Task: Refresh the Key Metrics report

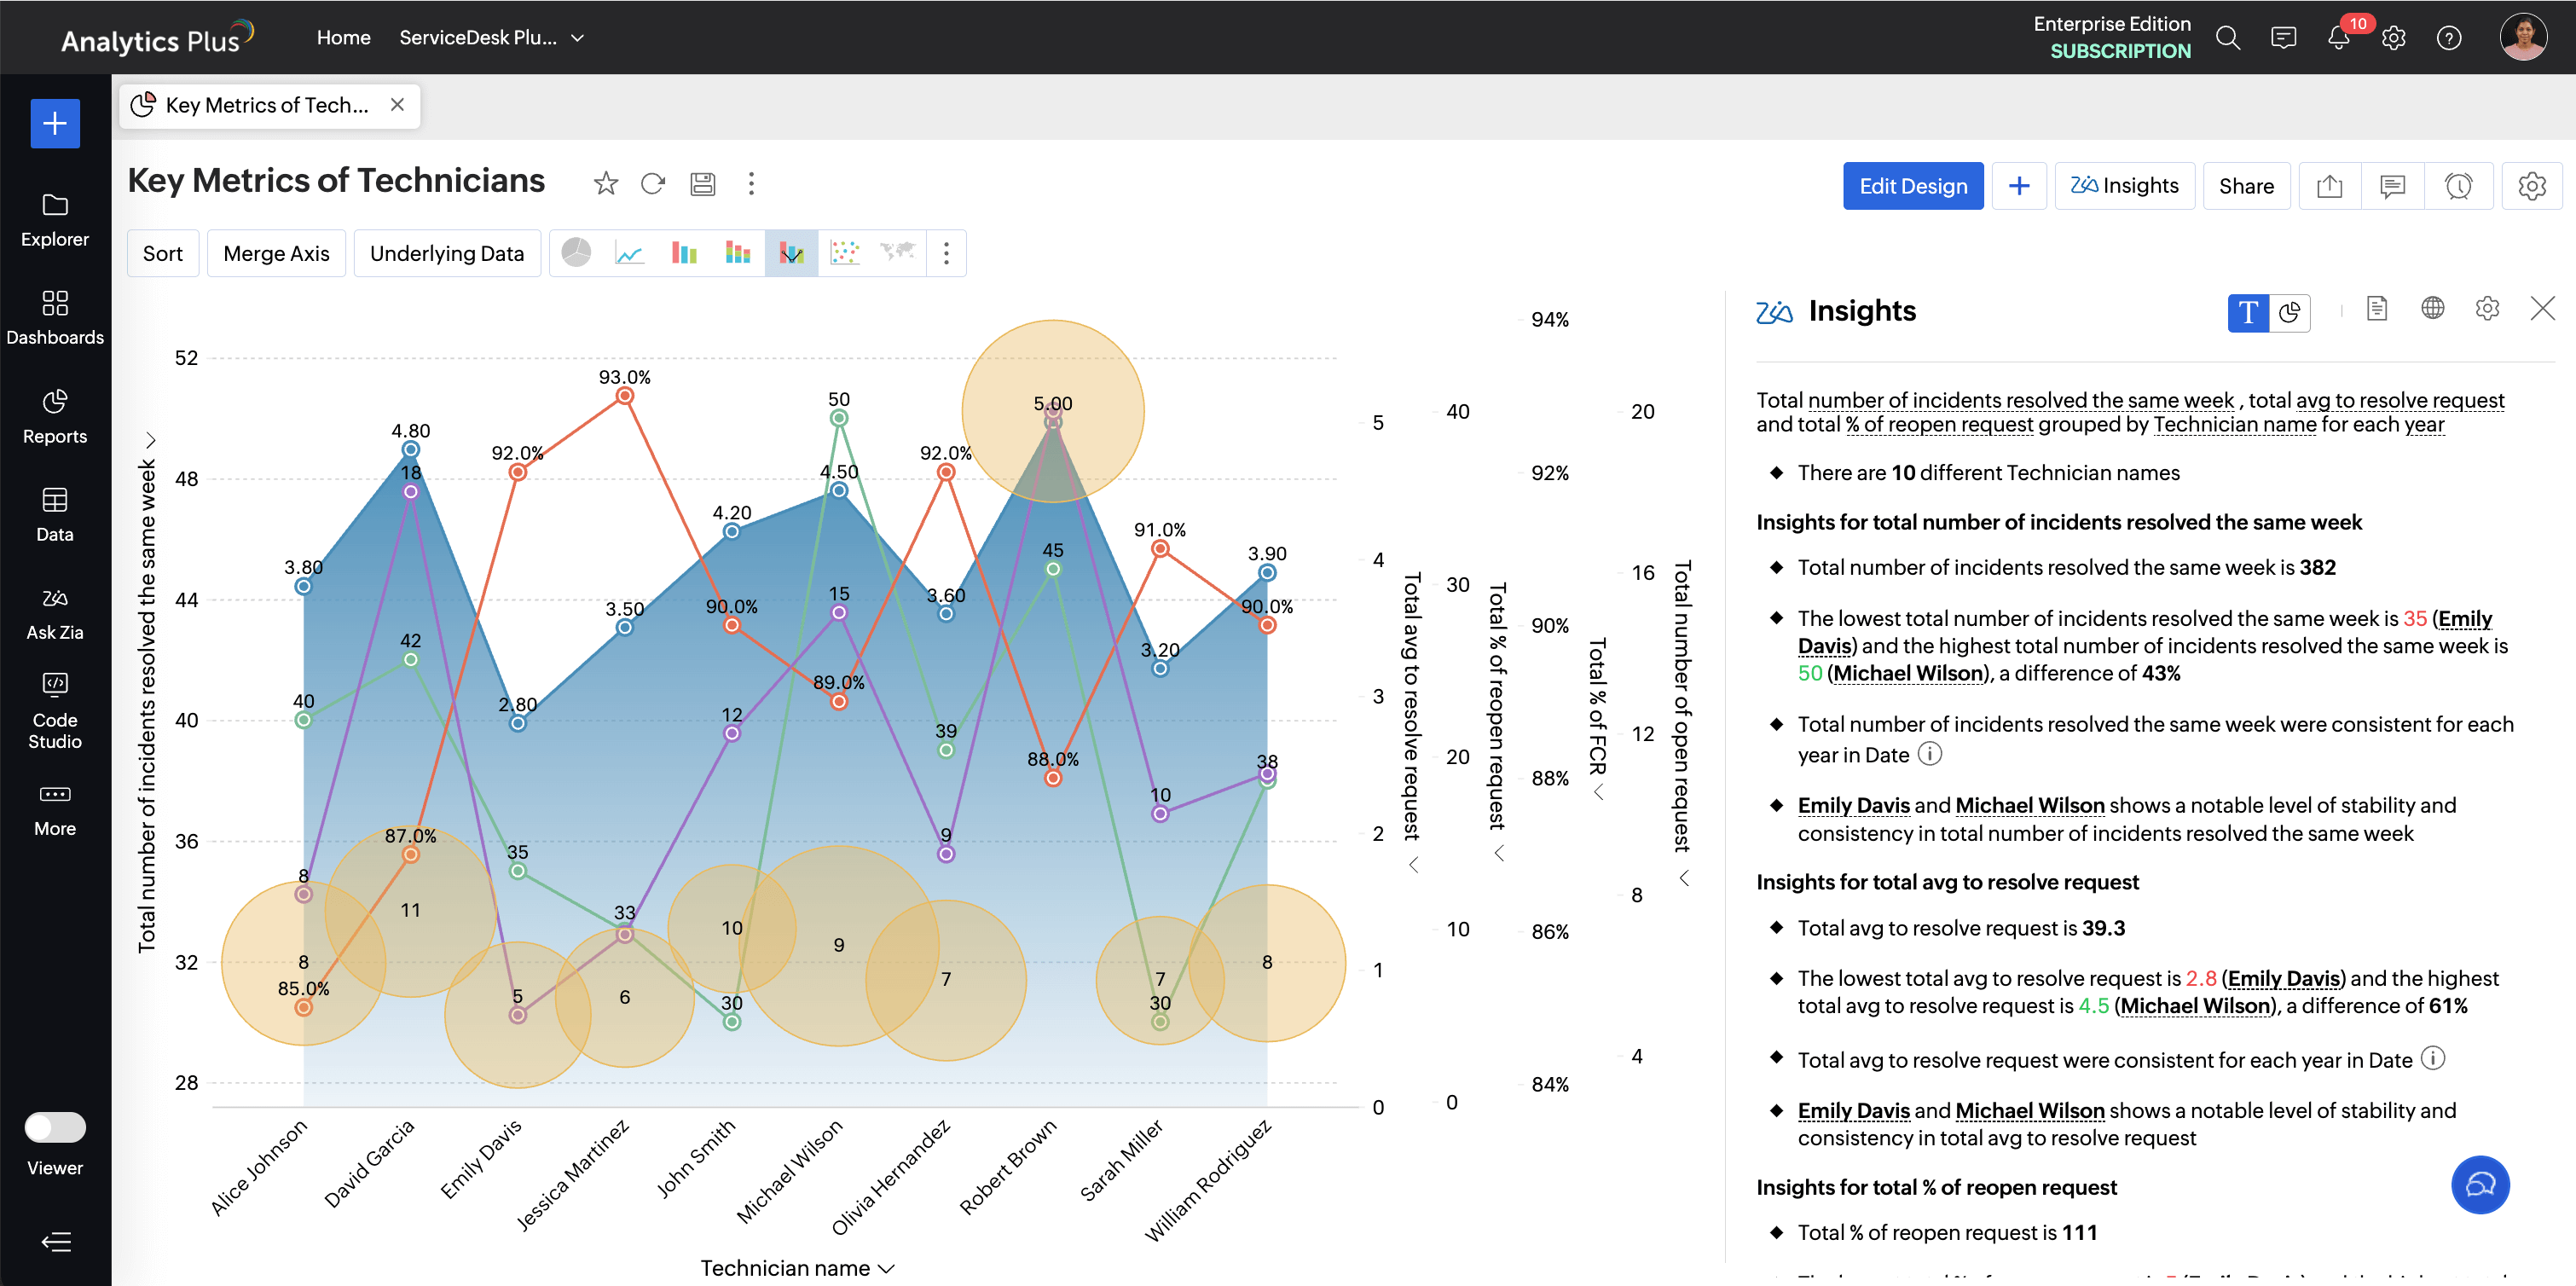Action: (653, 184)
